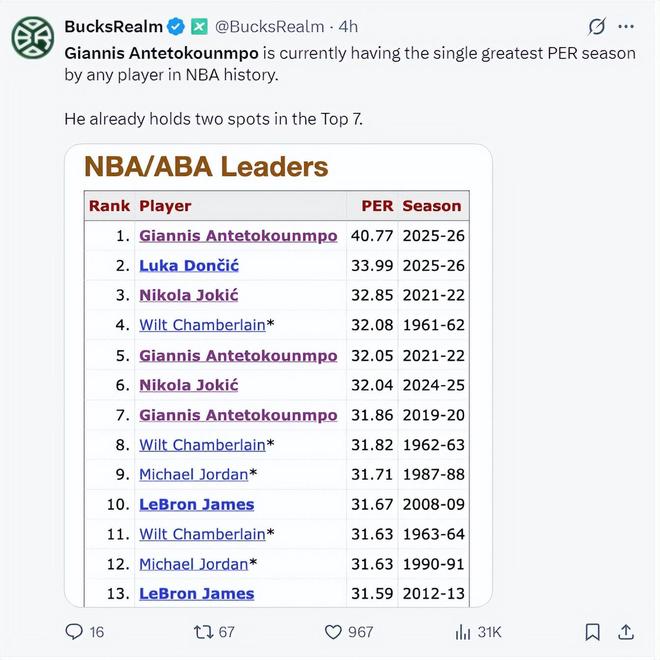This screenshot has width=660, height=660.
Task: Share the post using the share icon
Action: click(626, 631)
